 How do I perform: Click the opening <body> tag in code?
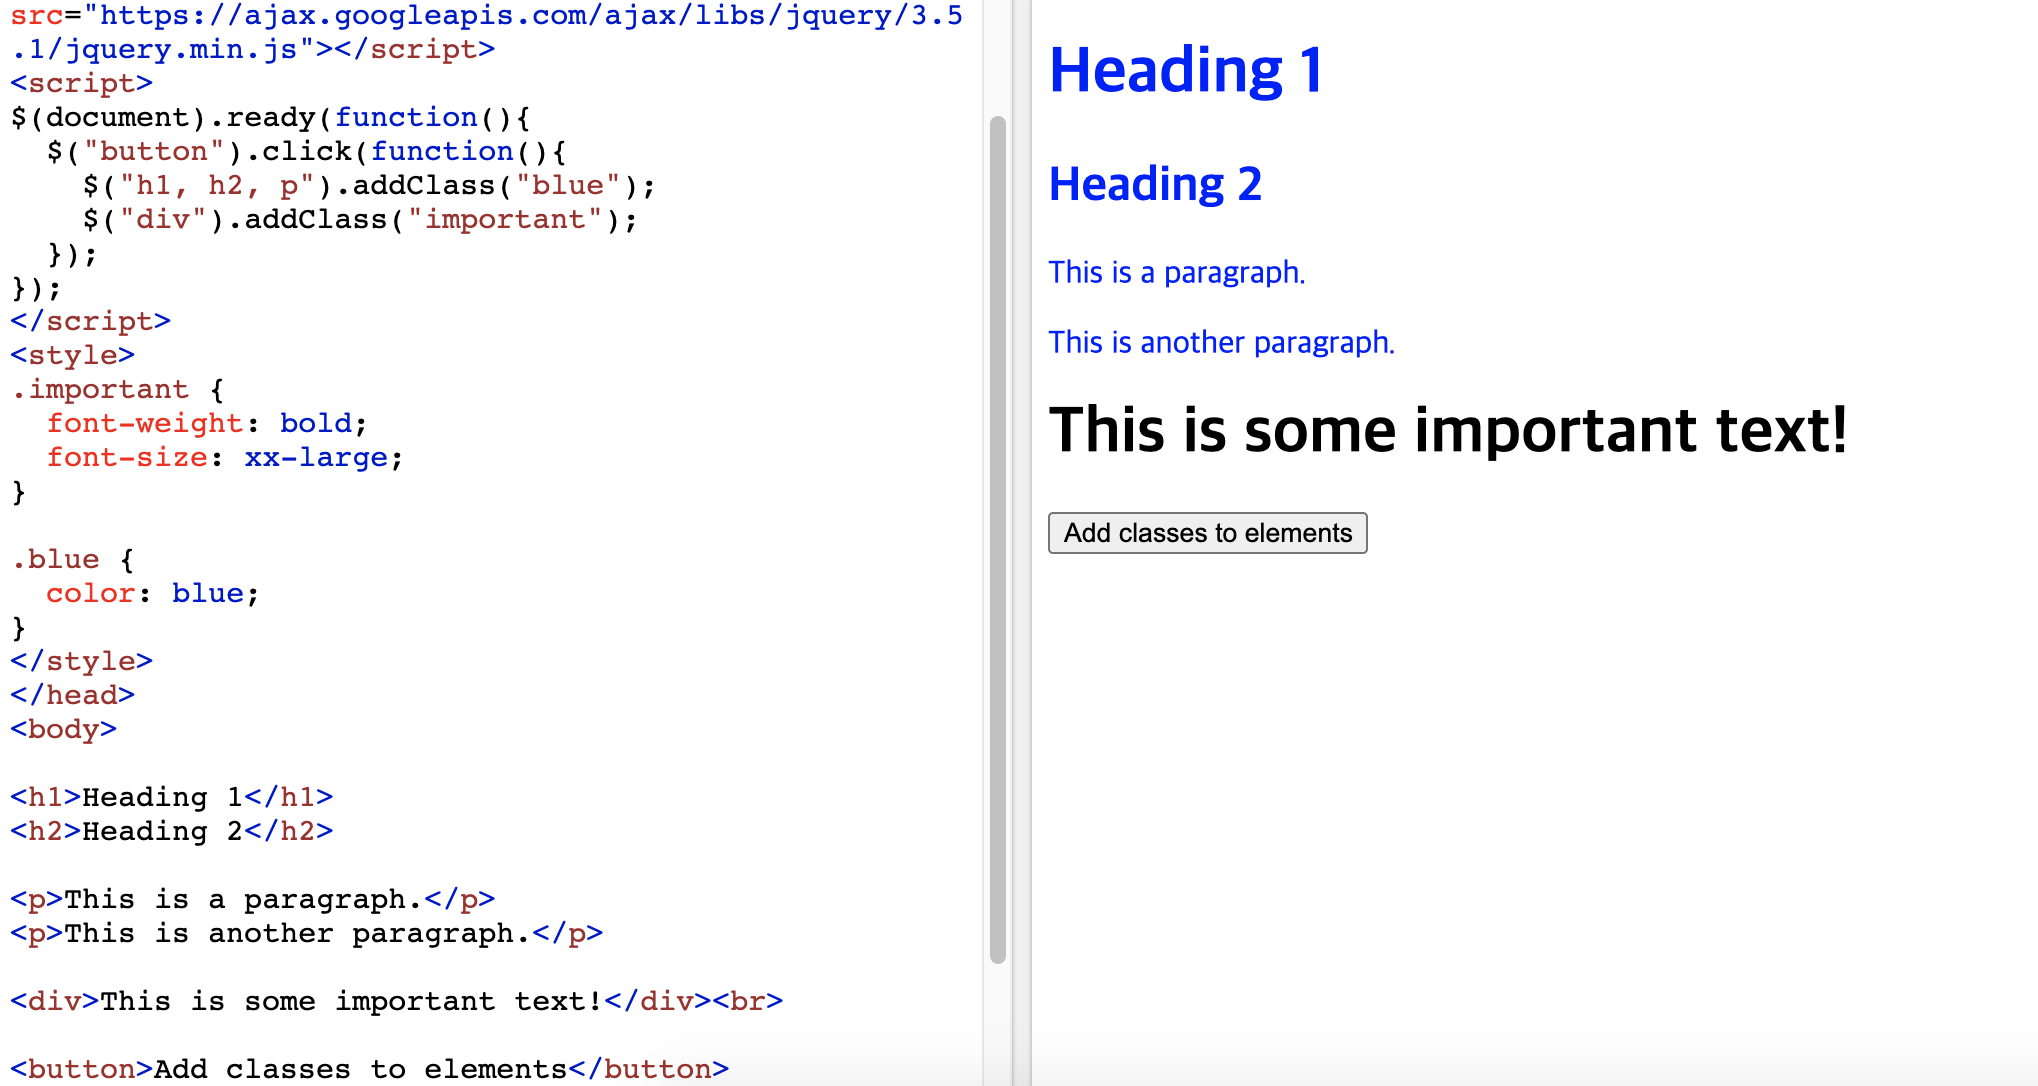tap(63, 730)
